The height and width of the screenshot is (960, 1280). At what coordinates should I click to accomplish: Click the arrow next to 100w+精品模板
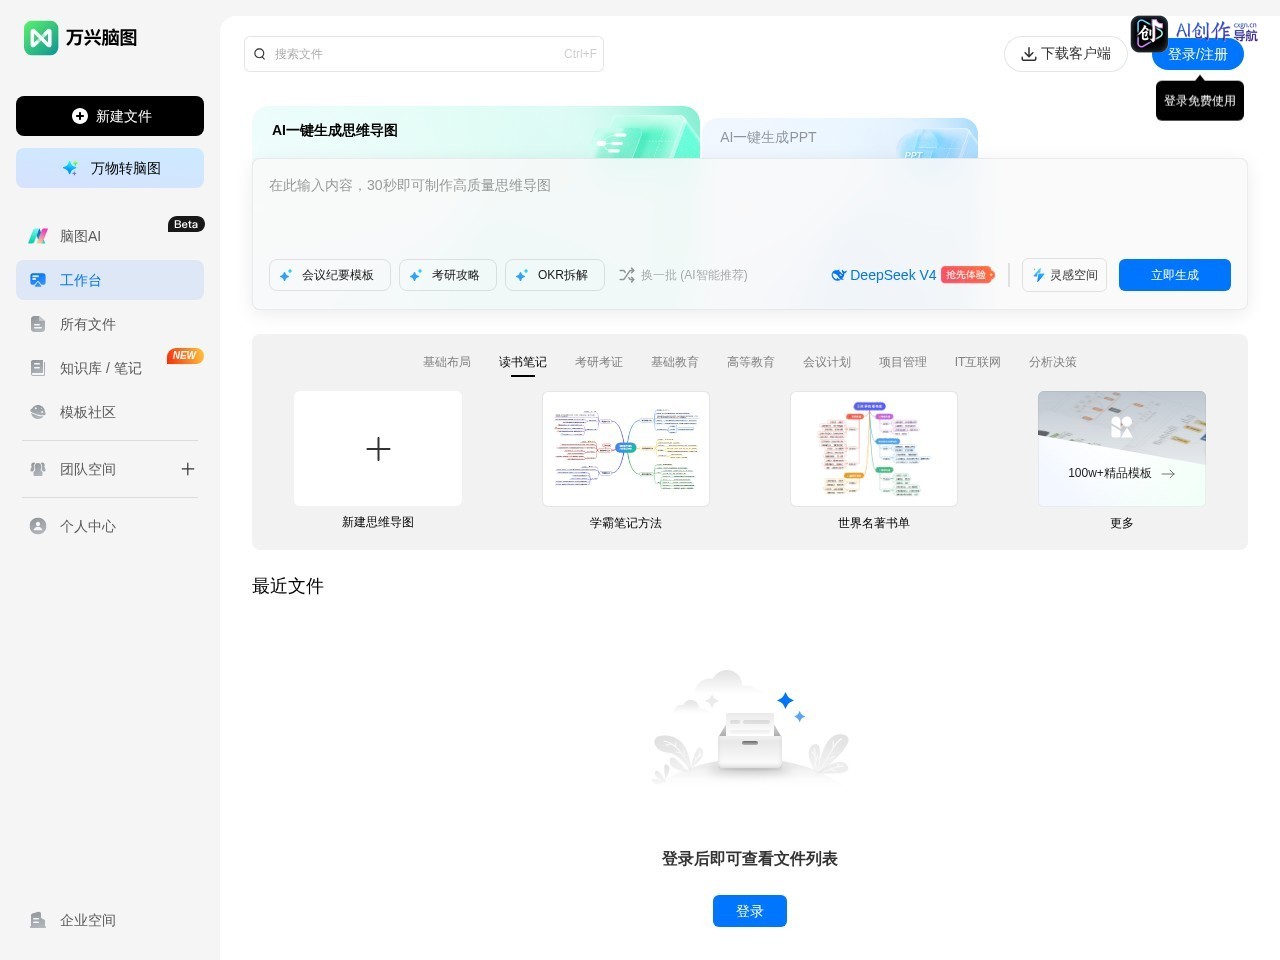[x=1168, y=474]
